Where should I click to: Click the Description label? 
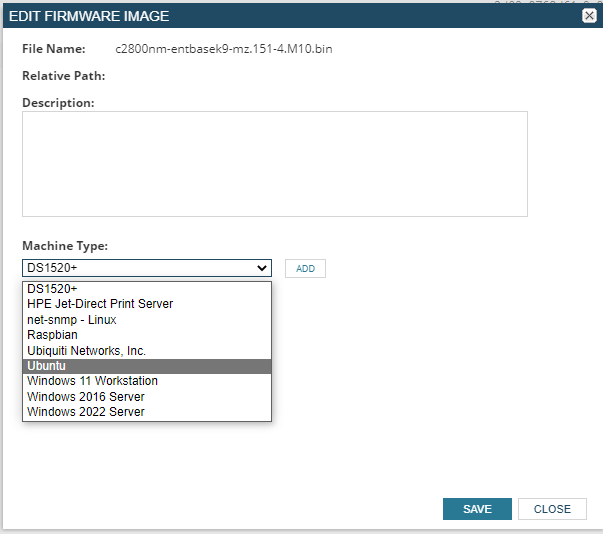(x=58, y=103)
